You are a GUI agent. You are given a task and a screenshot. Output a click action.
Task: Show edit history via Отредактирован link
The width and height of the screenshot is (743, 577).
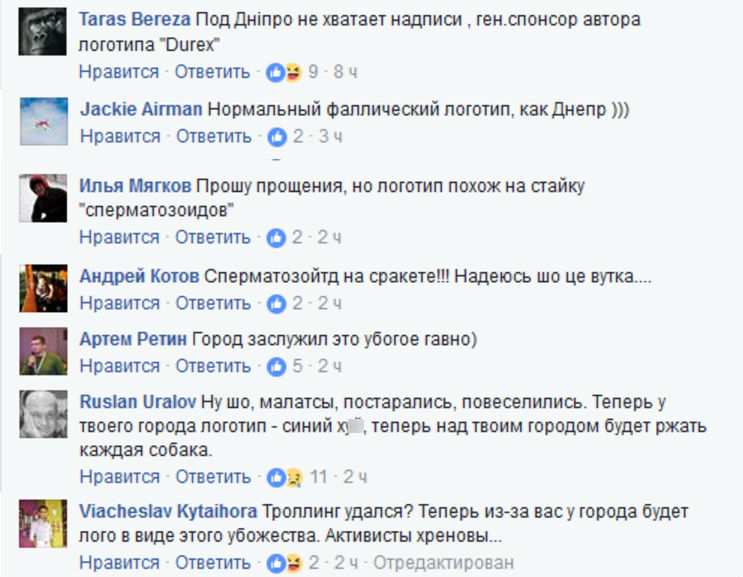[438, 563]
